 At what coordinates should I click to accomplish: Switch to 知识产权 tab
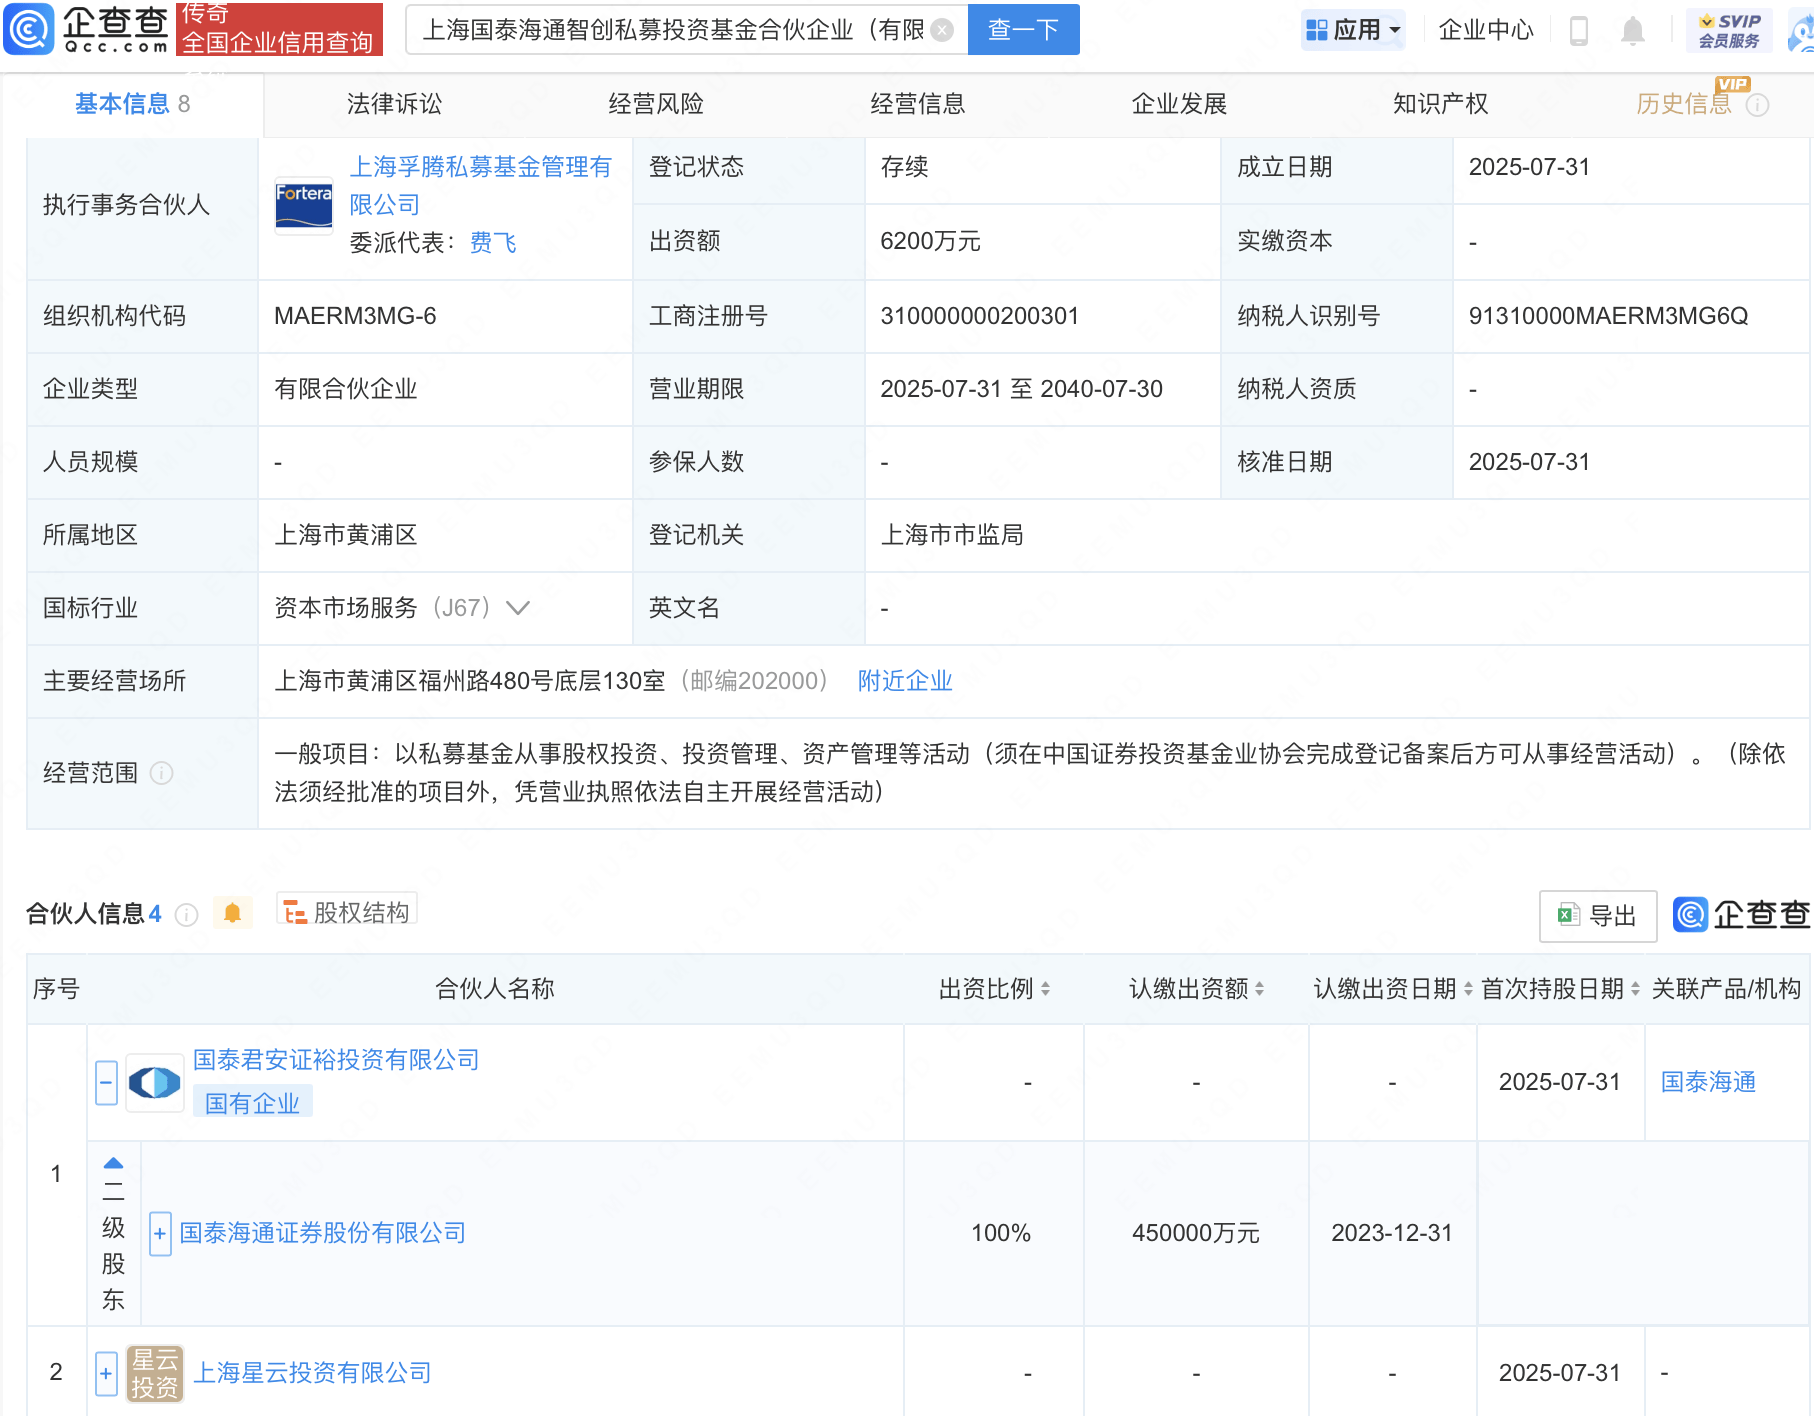pos(1441,104)
